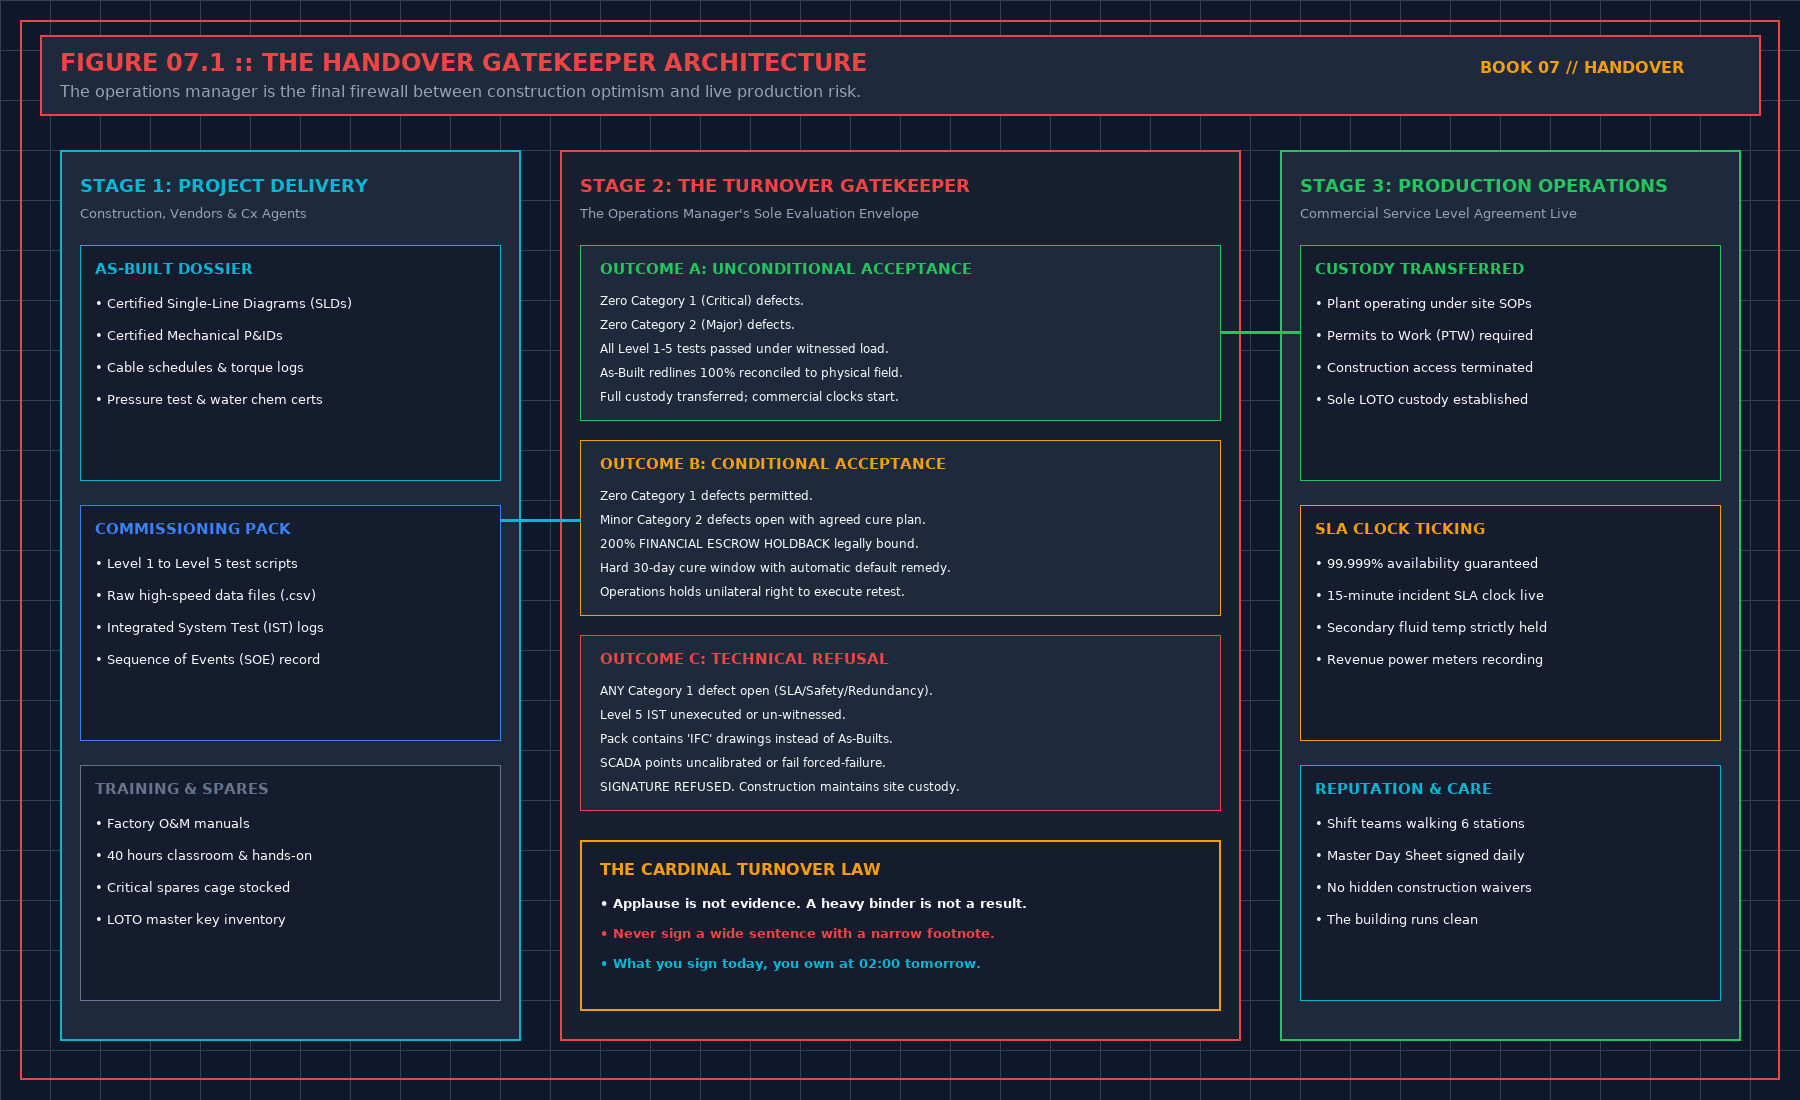
Task: Click Certified Single-Line Diagrams (SLDs) bullet
Action: click(x=224, y=304)
